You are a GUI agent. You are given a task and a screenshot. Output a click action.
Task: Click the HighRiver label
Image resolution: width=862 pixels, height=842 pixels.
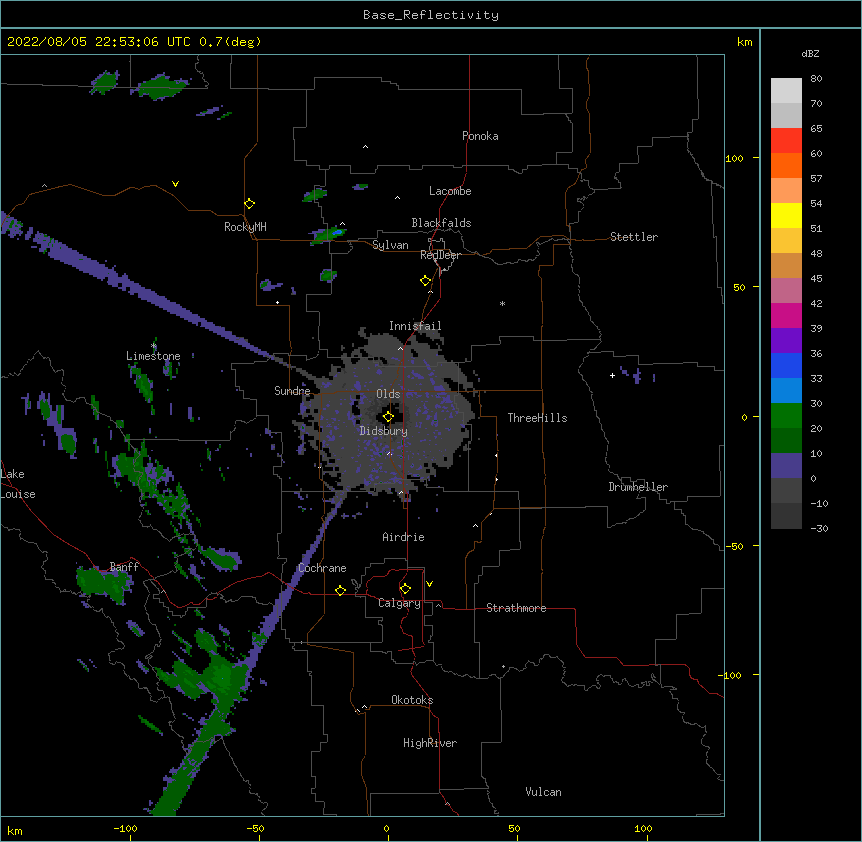coord(430,743)
